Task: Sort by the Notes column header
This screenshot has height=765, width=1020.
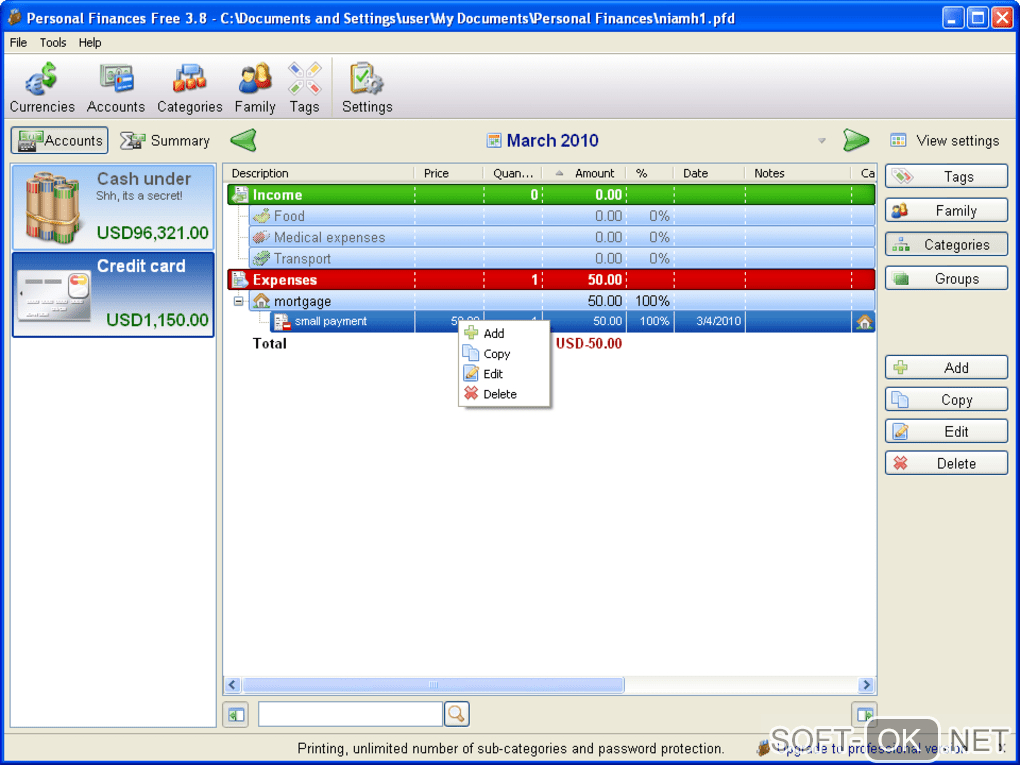Action: pyautogui.click(x=798, y=173)
